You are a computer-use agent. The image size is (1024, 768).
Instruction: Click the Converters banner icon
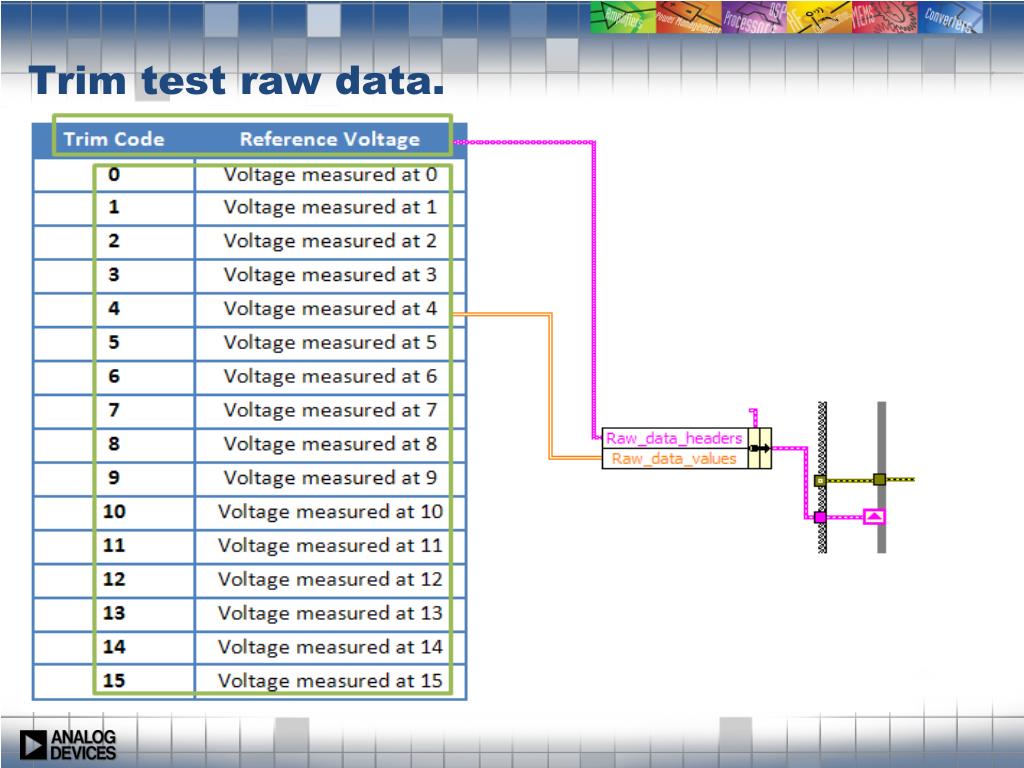950,17
